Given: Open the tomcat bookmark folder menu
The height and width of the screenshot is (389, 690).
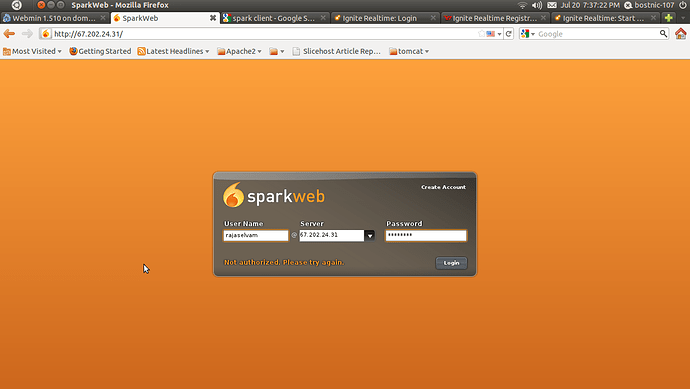Looking at the screenshot, I should [x=409, y=51].
